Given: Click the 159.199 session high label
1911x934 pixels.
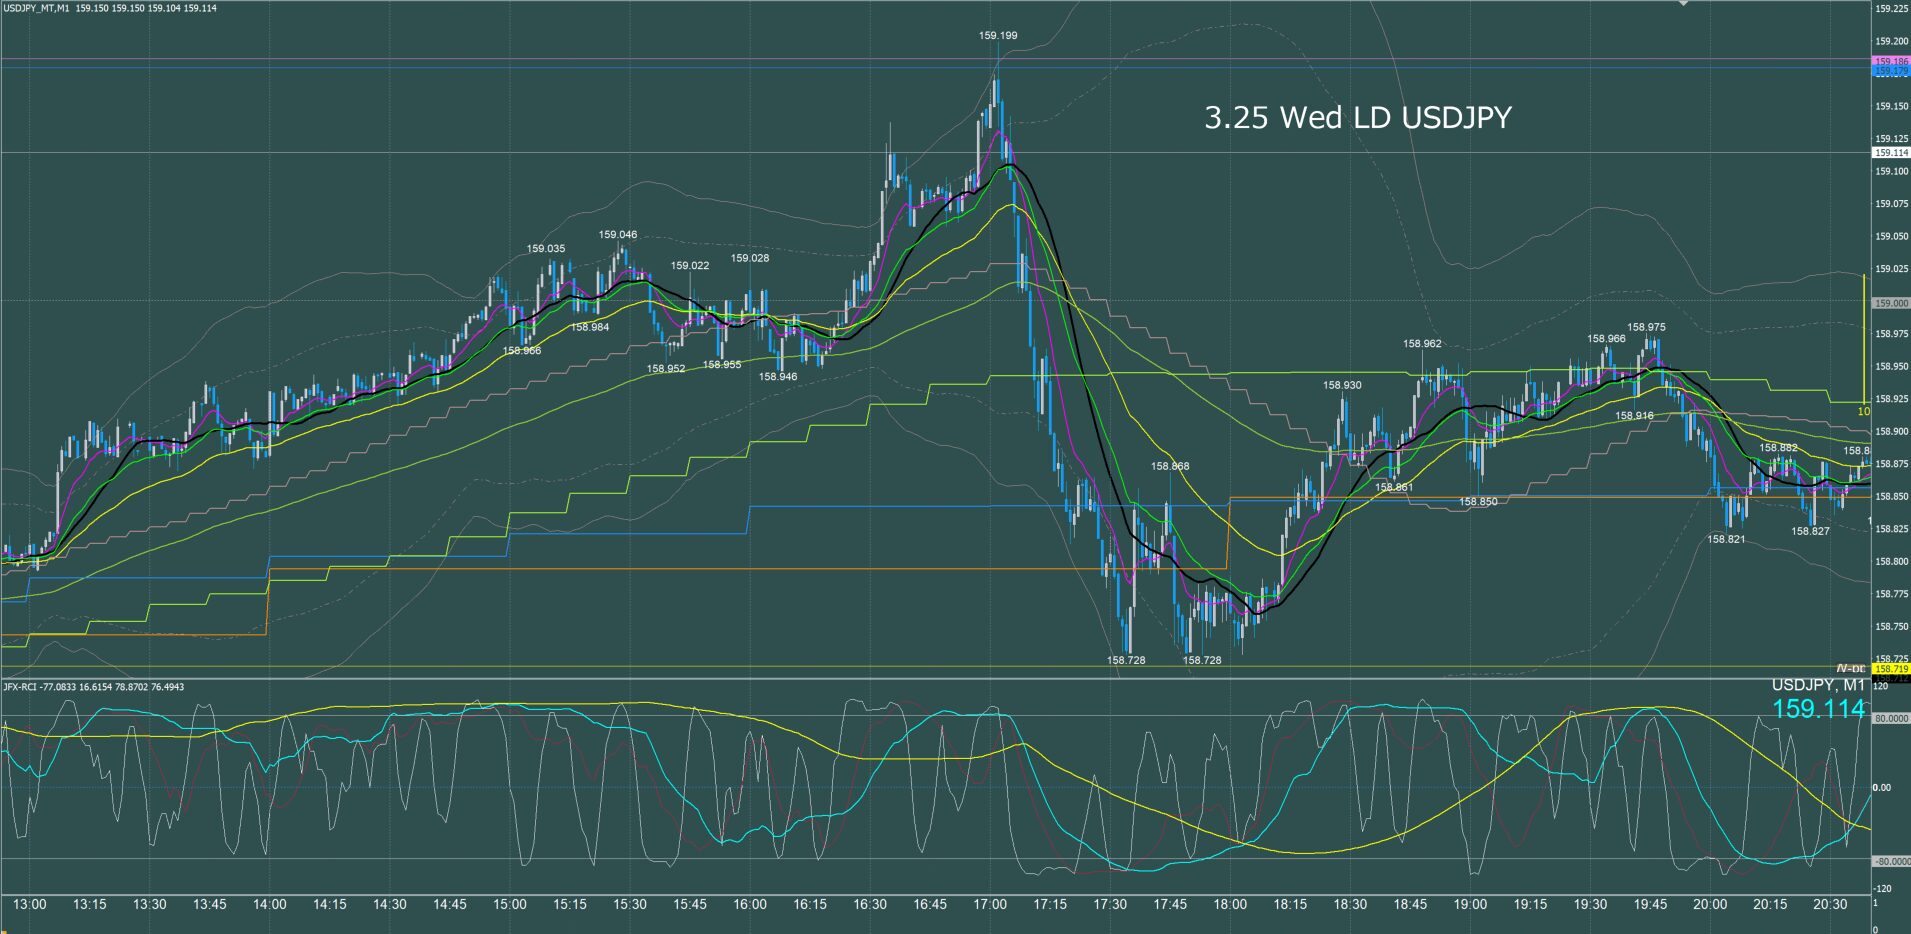Looking at the screenshot, I should point(997,36).
